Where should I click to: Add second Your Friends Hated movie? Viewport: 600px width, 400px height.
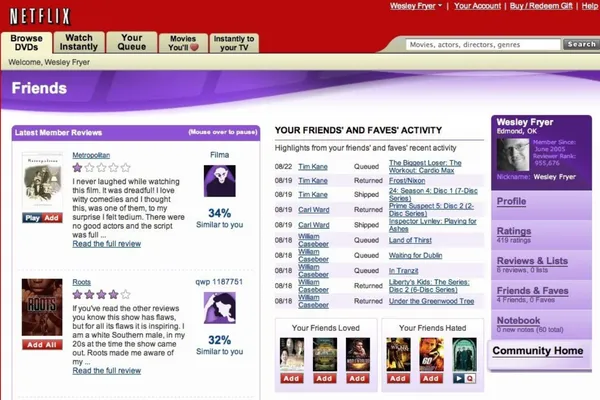click(x=431, y=379)
